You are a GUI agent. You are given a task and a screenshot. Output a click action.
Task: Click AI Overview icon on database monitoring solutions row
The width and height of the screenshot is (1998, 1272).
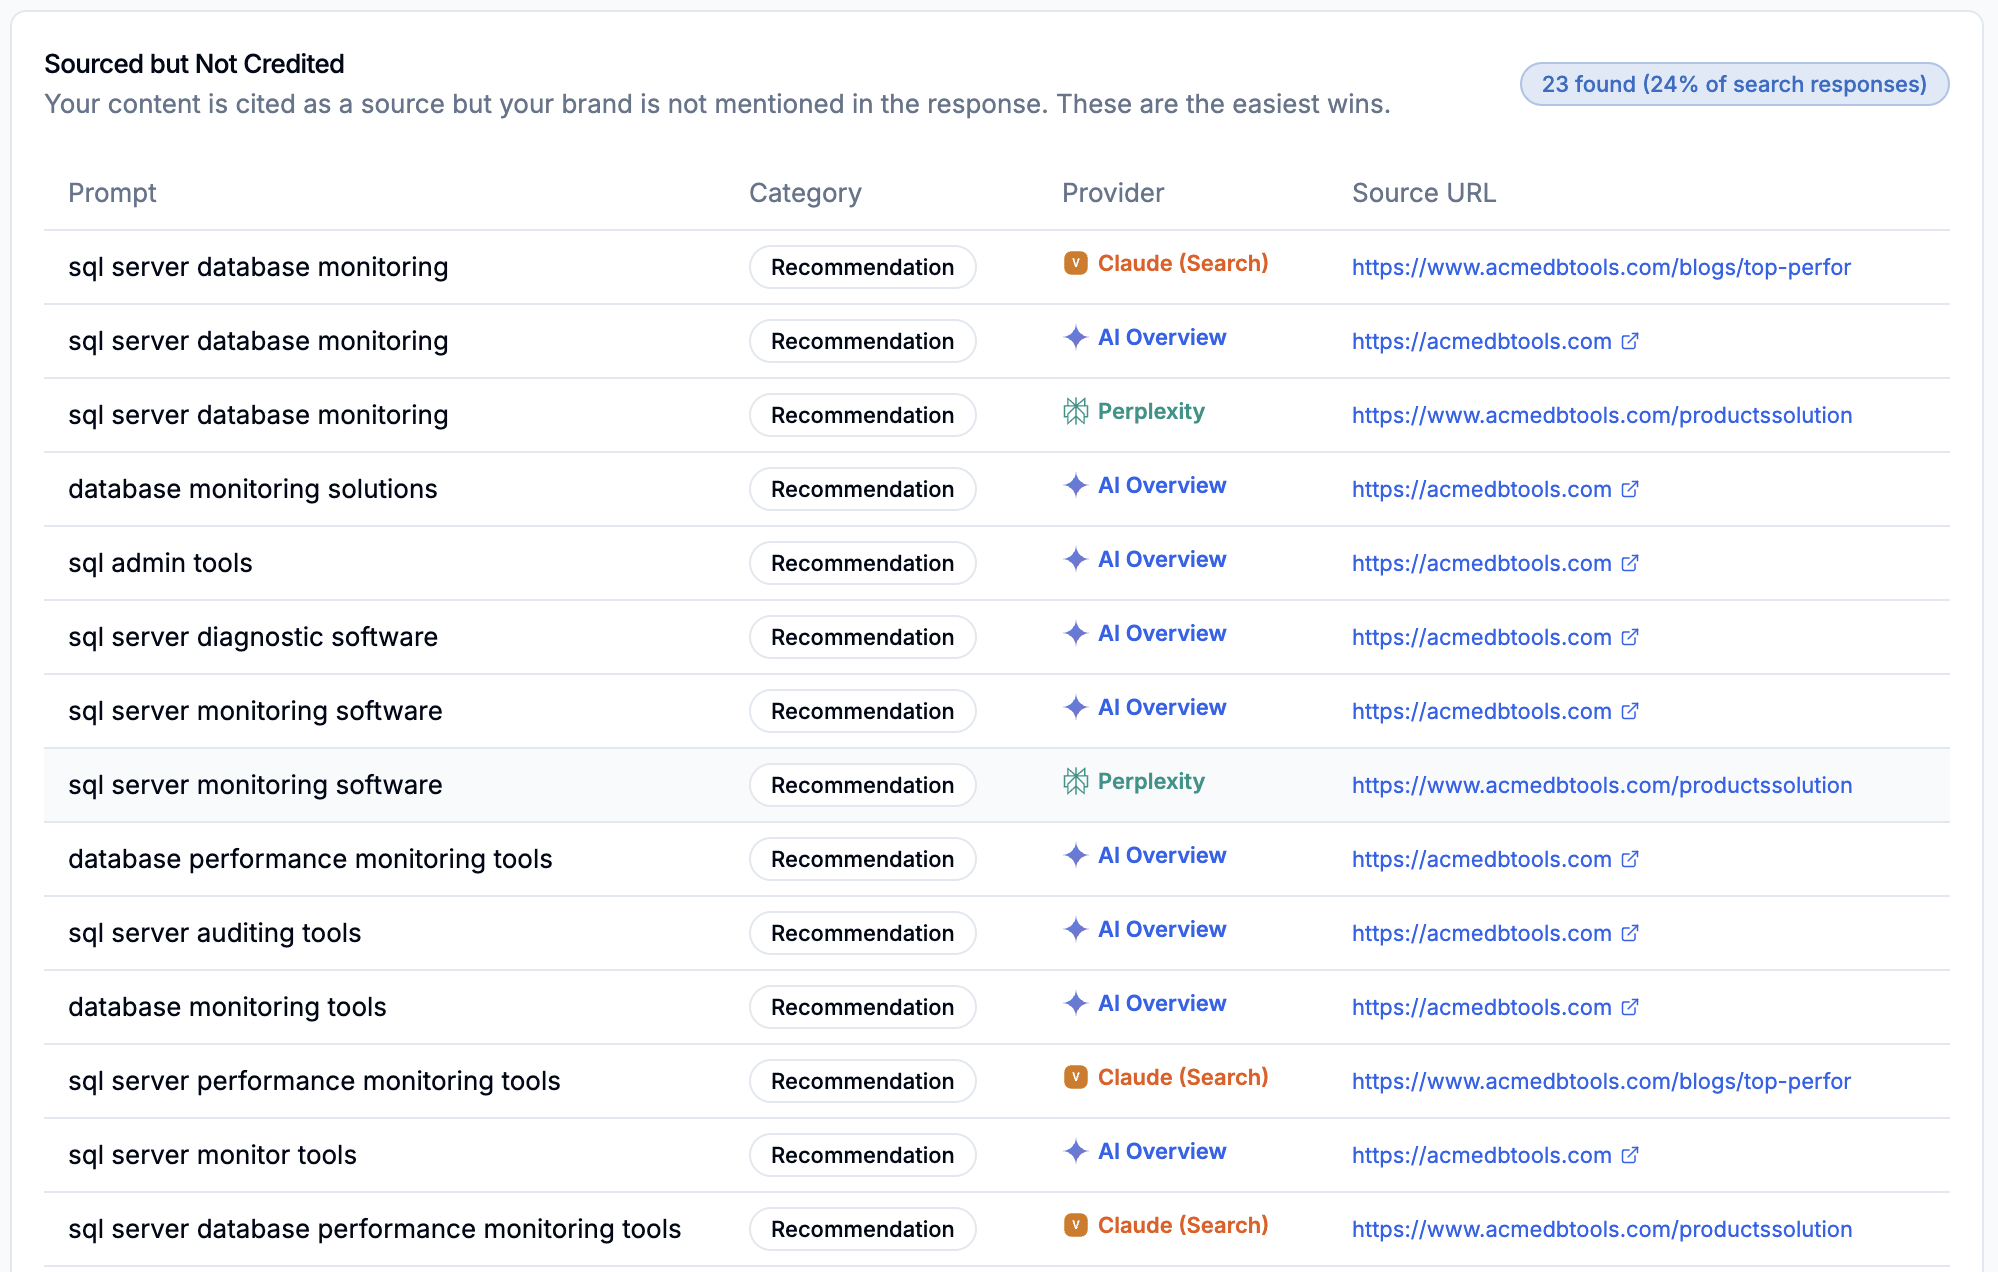point(1074,485)
